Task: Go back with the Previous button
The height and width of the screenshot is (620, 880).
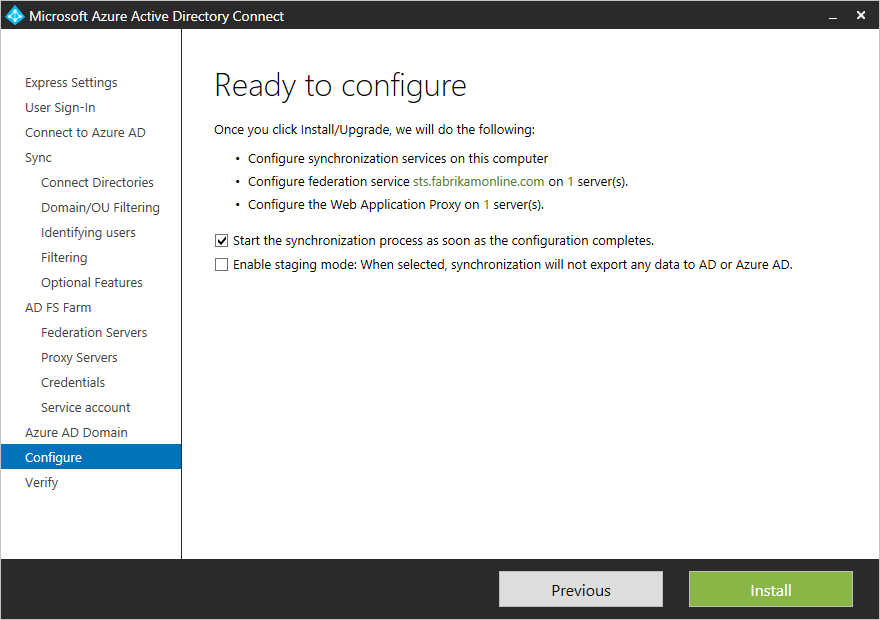Action: [x=581, y=589]
